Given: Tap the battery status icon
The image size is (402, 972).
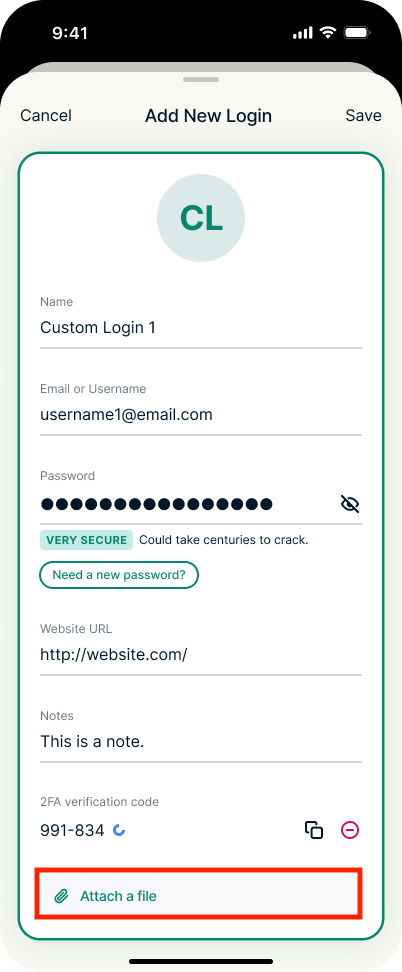Looking at the screenshot, I should (x=357, y=33).
